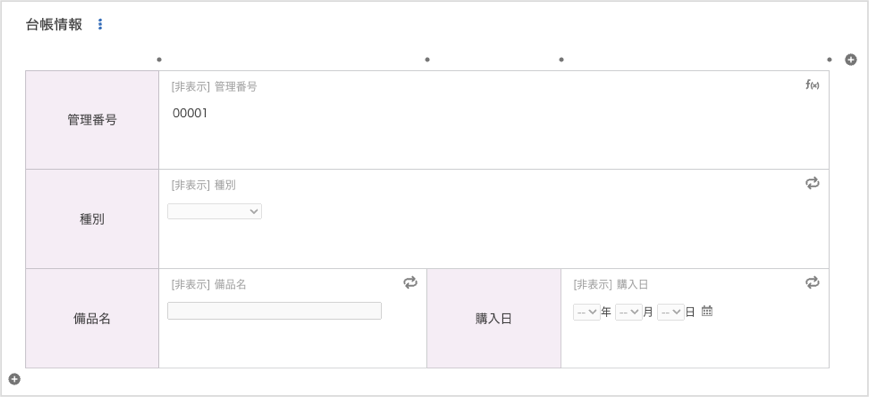
Task: Click the 00001 management number value
Action: [x=190, y=114]
